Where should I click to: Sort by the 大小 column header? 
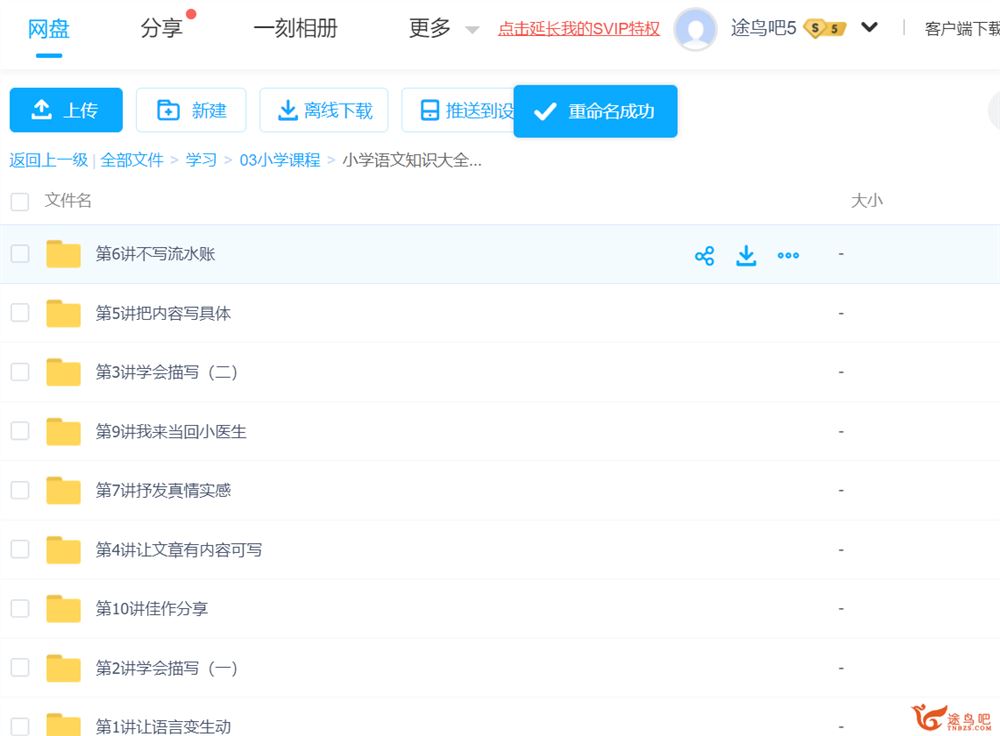click(867, 201)
